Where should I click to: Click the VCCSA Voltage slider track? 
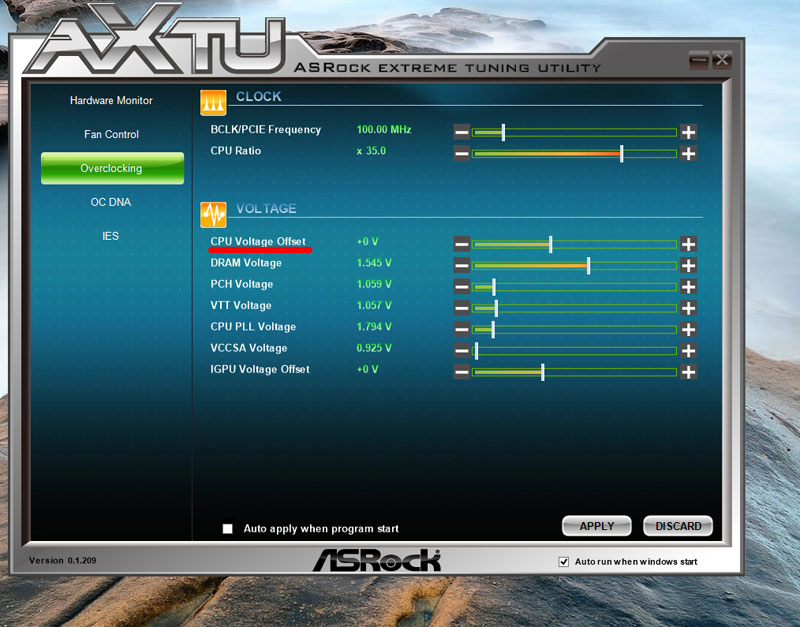click(574, 351)
